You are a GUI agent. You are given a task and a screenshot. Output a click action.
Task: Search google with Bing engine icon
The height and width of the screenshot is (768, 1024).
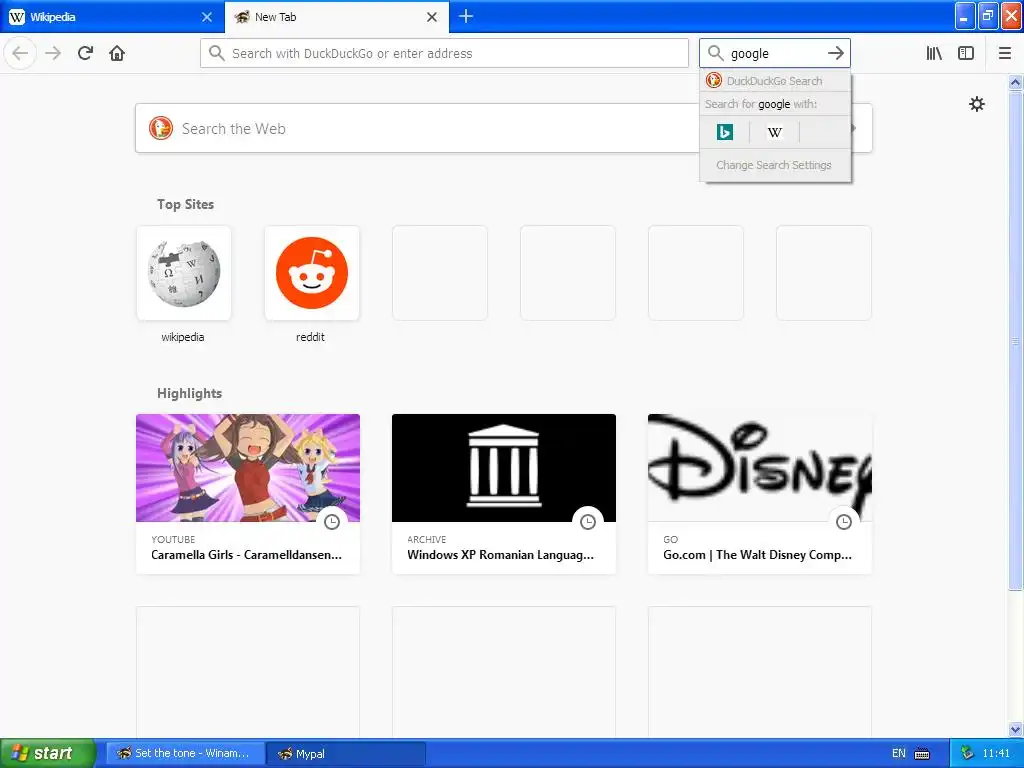click(725, 132)
